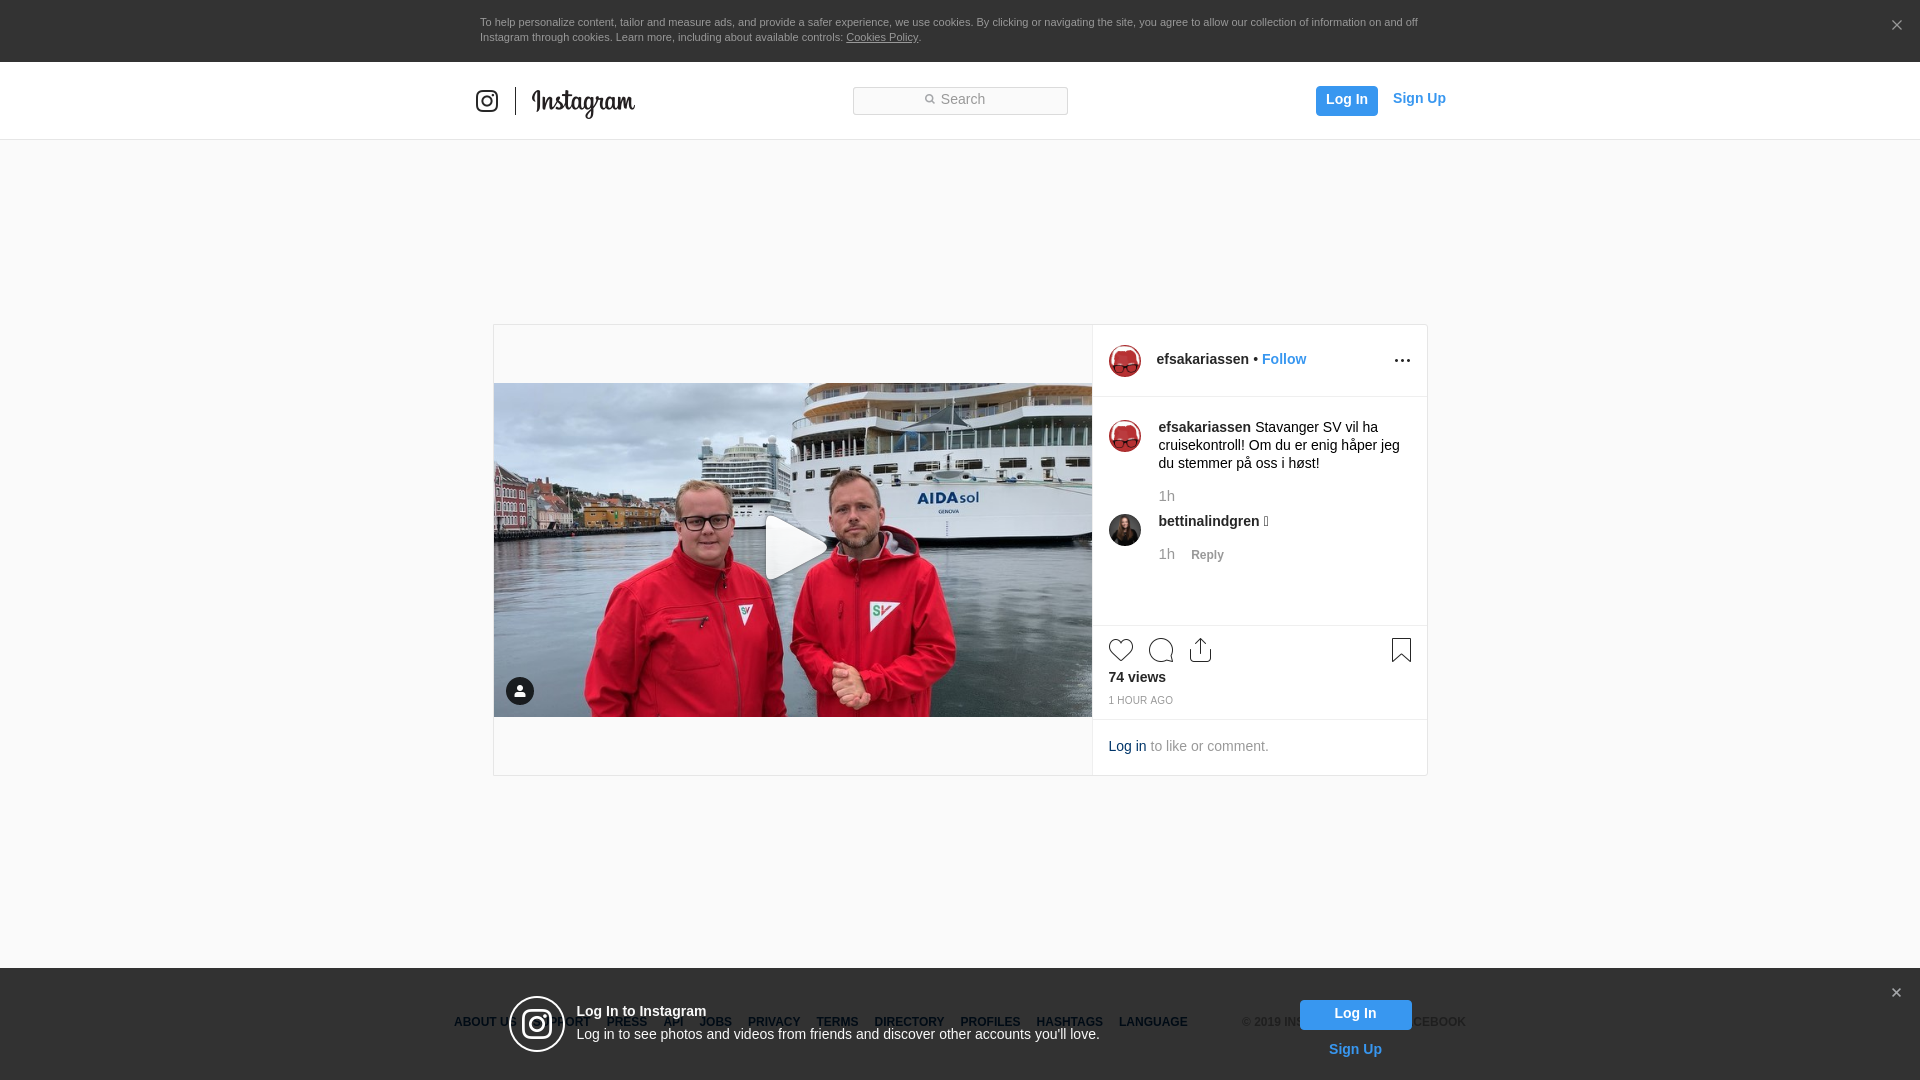Open TERMS footer link
Viewport: 1920px width, 1080px height.
[837, 1022]
